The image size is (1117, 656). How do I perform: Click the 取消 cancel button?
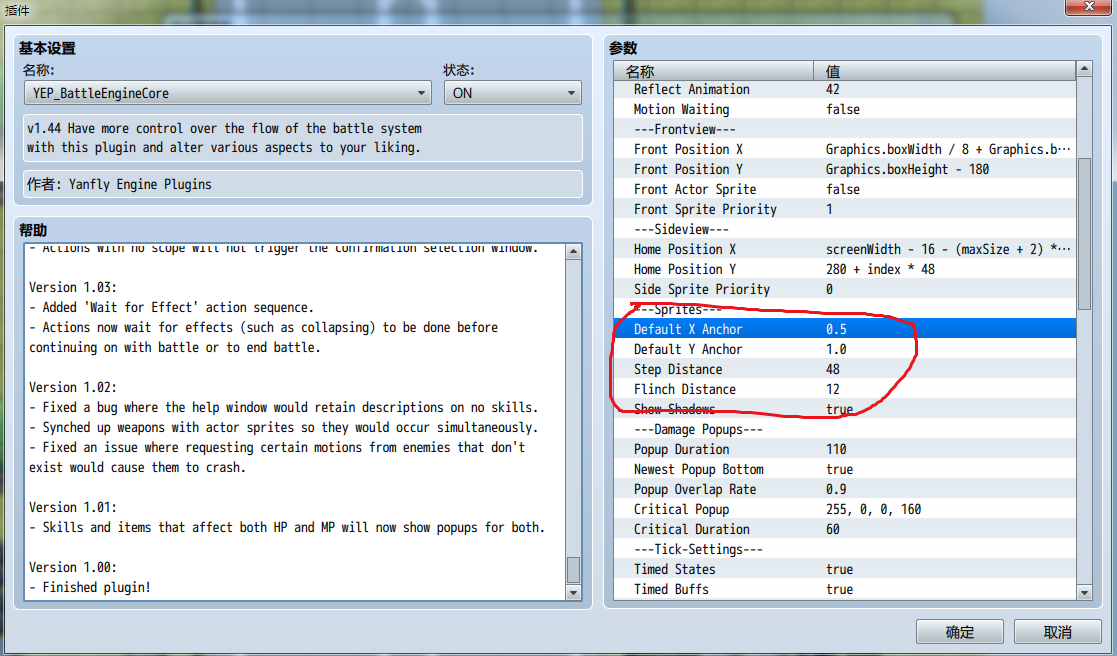click(x=1057, y=632)
